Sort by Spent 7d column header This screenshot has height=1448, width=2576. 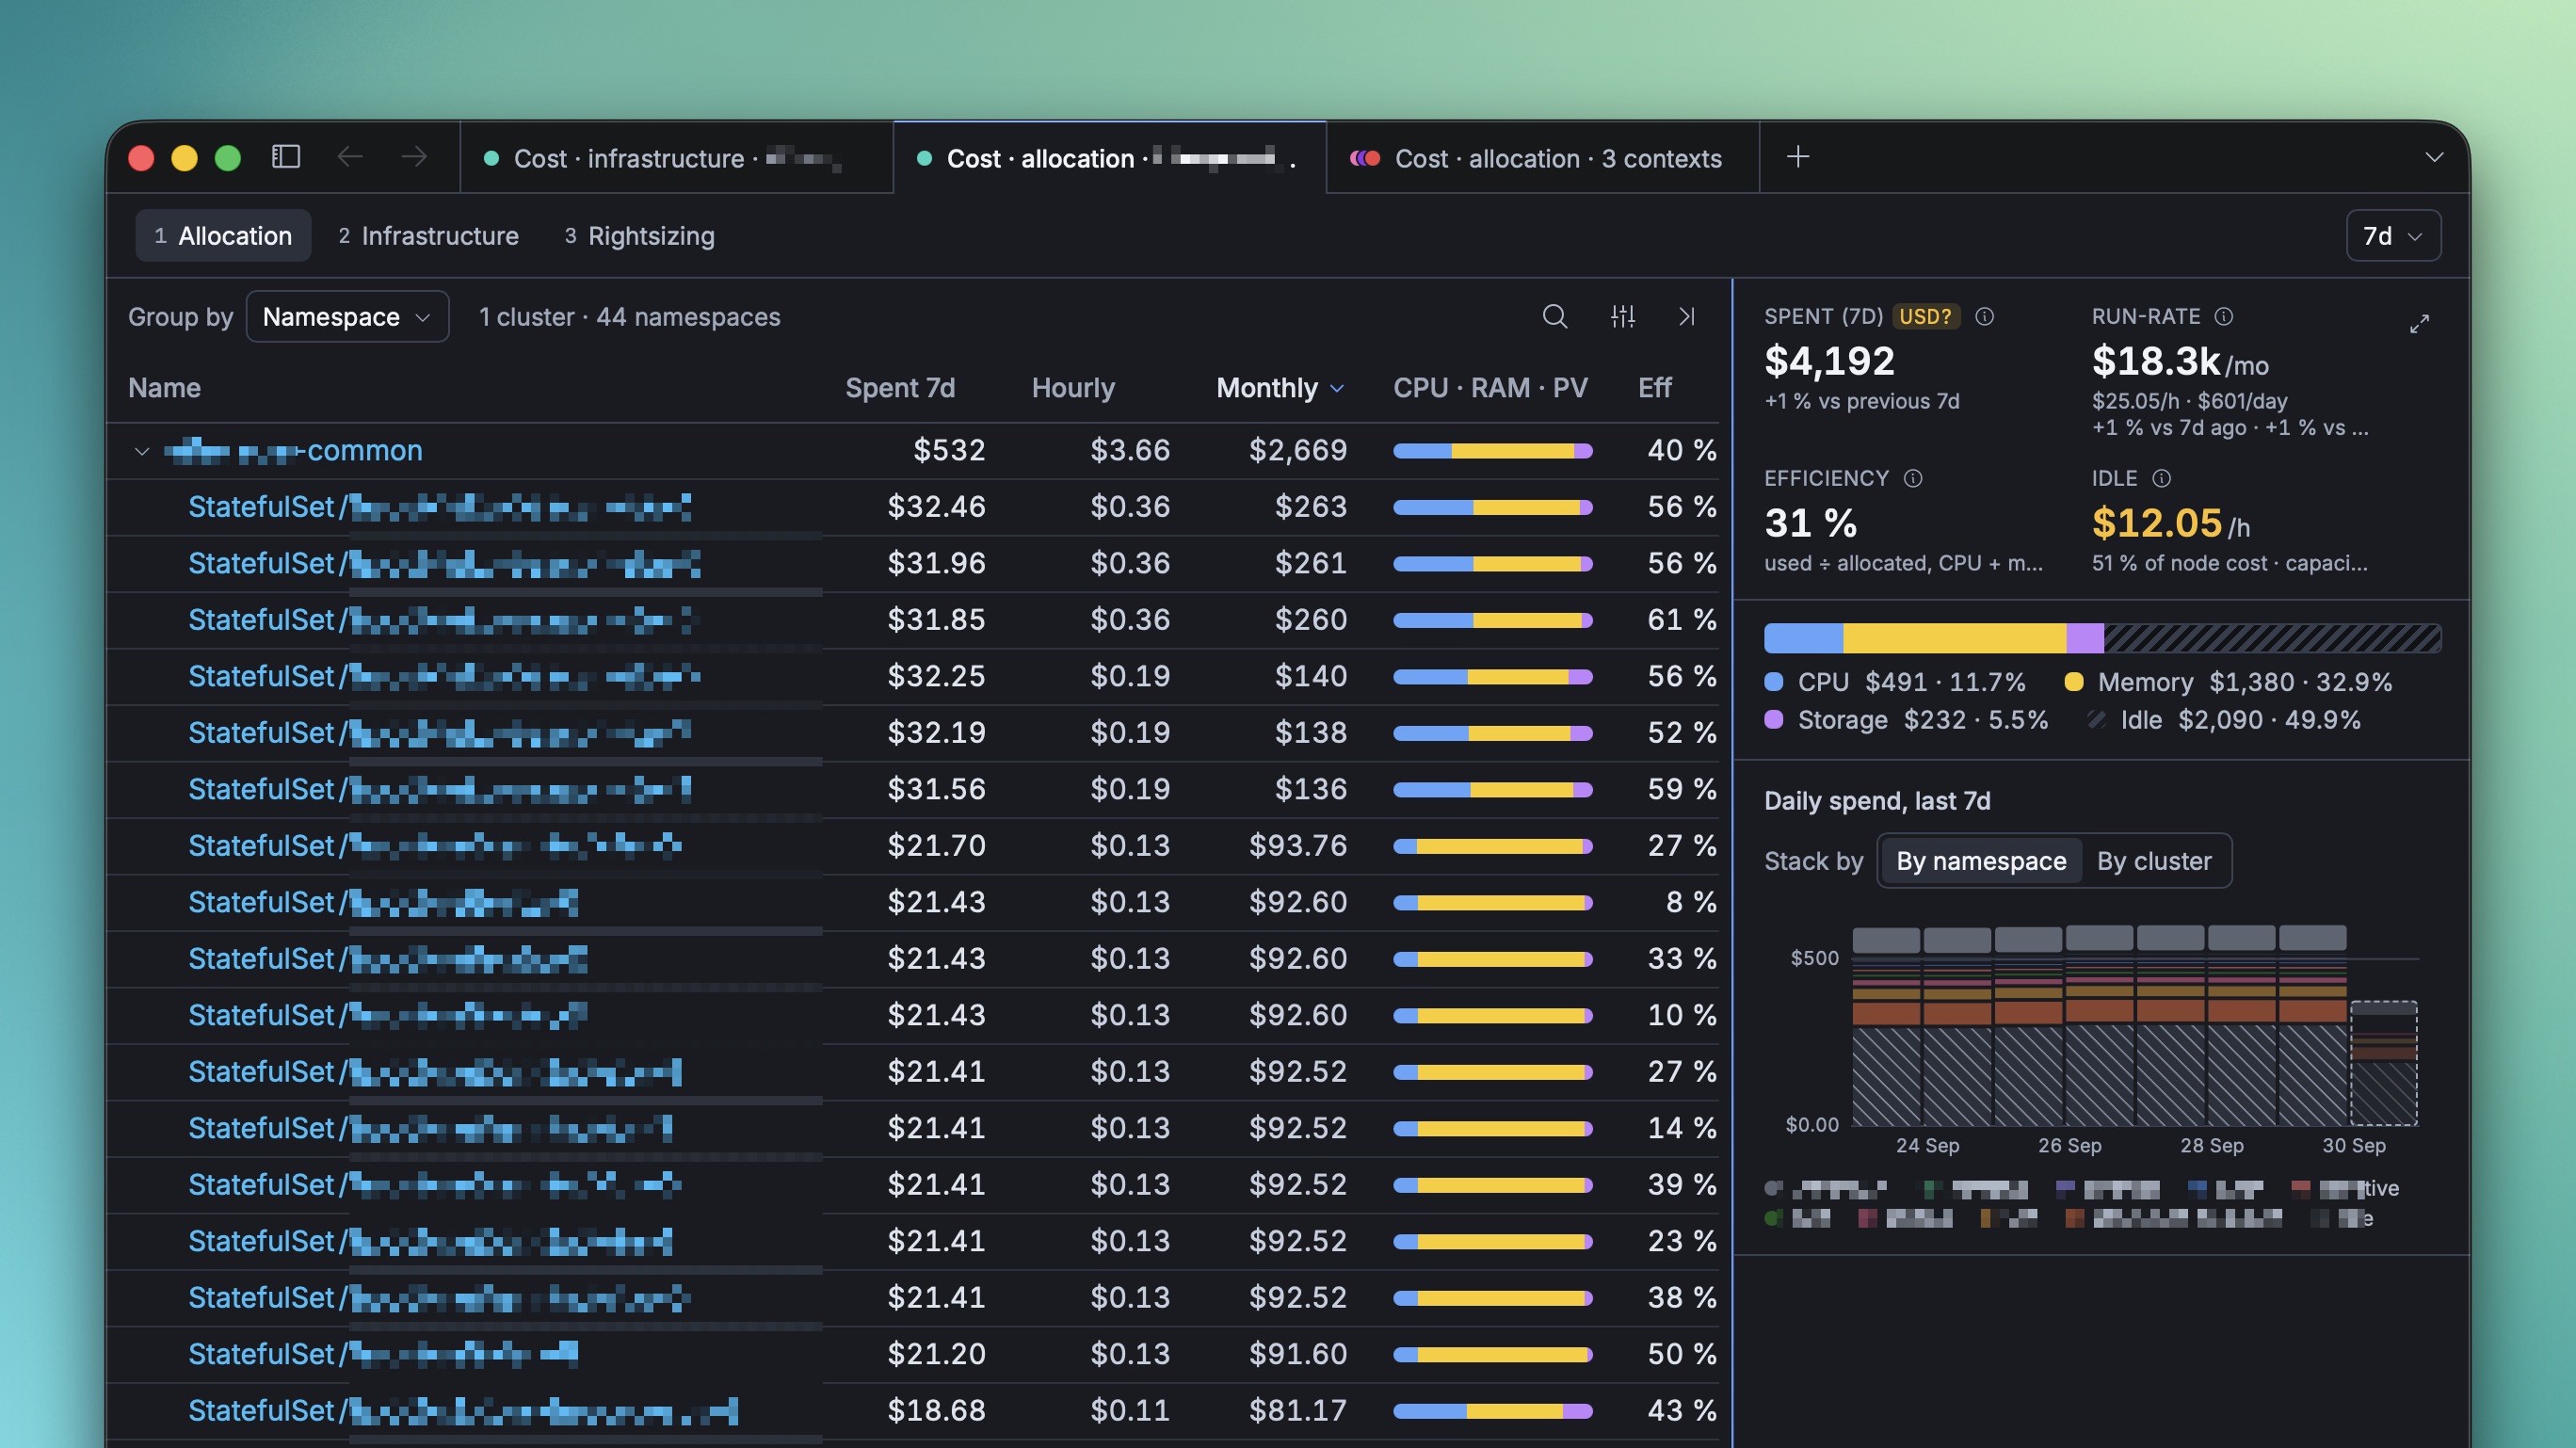900,388
